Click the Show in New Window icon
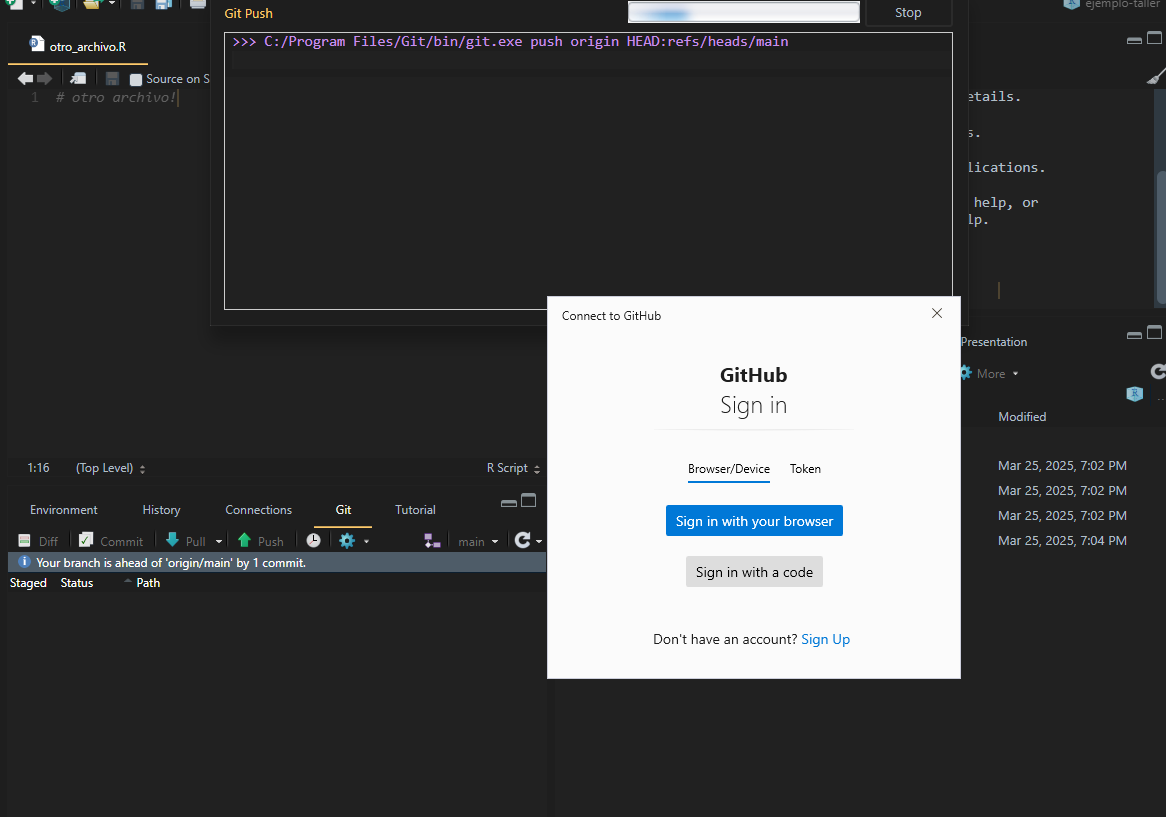This screenshot has height=817, width=1166. [78, 78]
